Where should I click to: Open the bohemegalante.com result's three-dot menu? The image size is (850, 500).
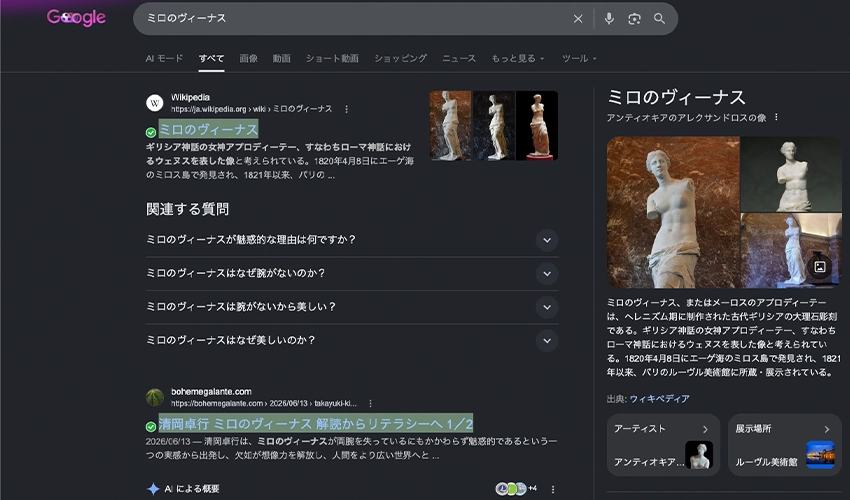click(370, 403)
